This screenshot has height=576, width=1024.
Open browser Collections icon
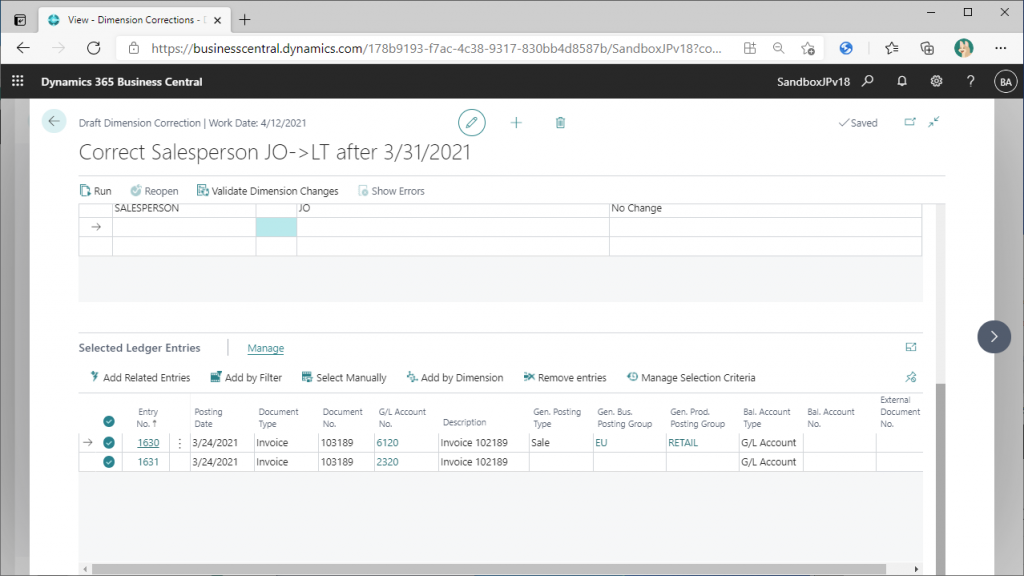pos(927,48)
